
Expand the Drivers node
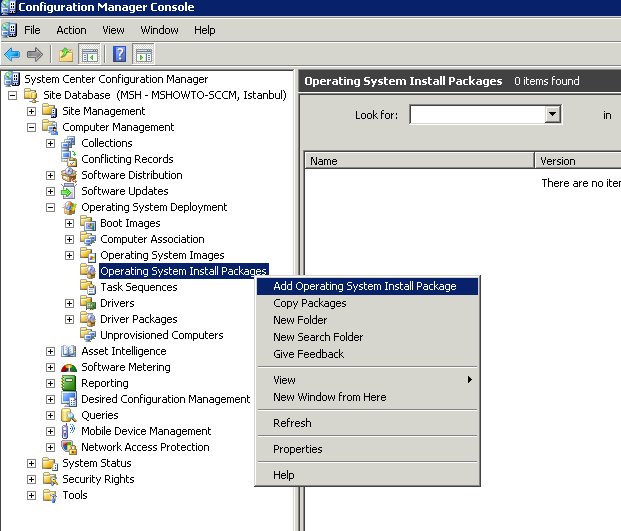(69, 303)
